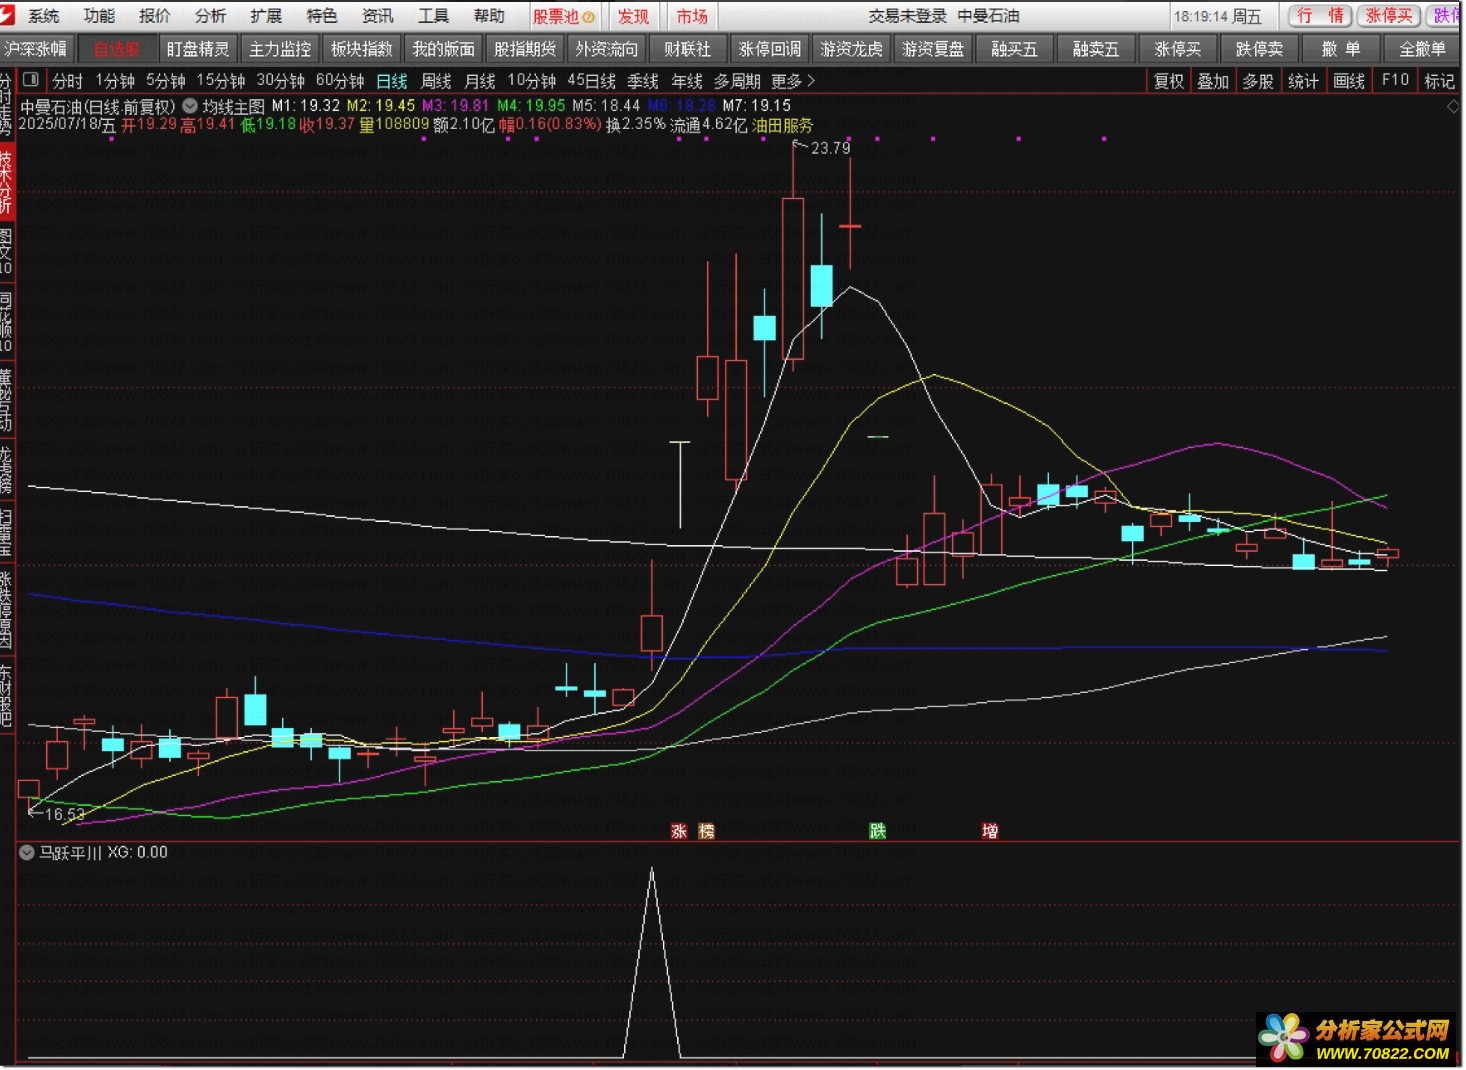The height and width of the screenshot is (1070, 1466).
Task: Click the red application logo icon
Action: point(8,15)
